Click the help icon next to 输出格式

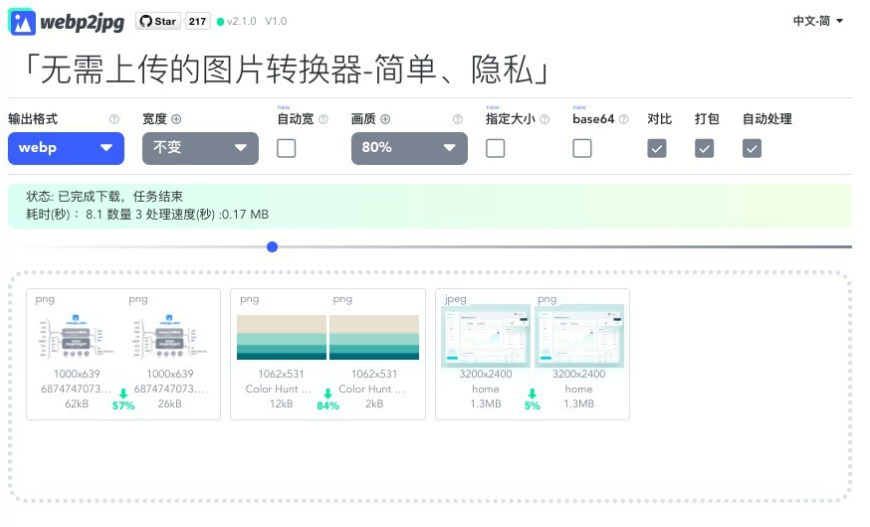click(114, 119)
